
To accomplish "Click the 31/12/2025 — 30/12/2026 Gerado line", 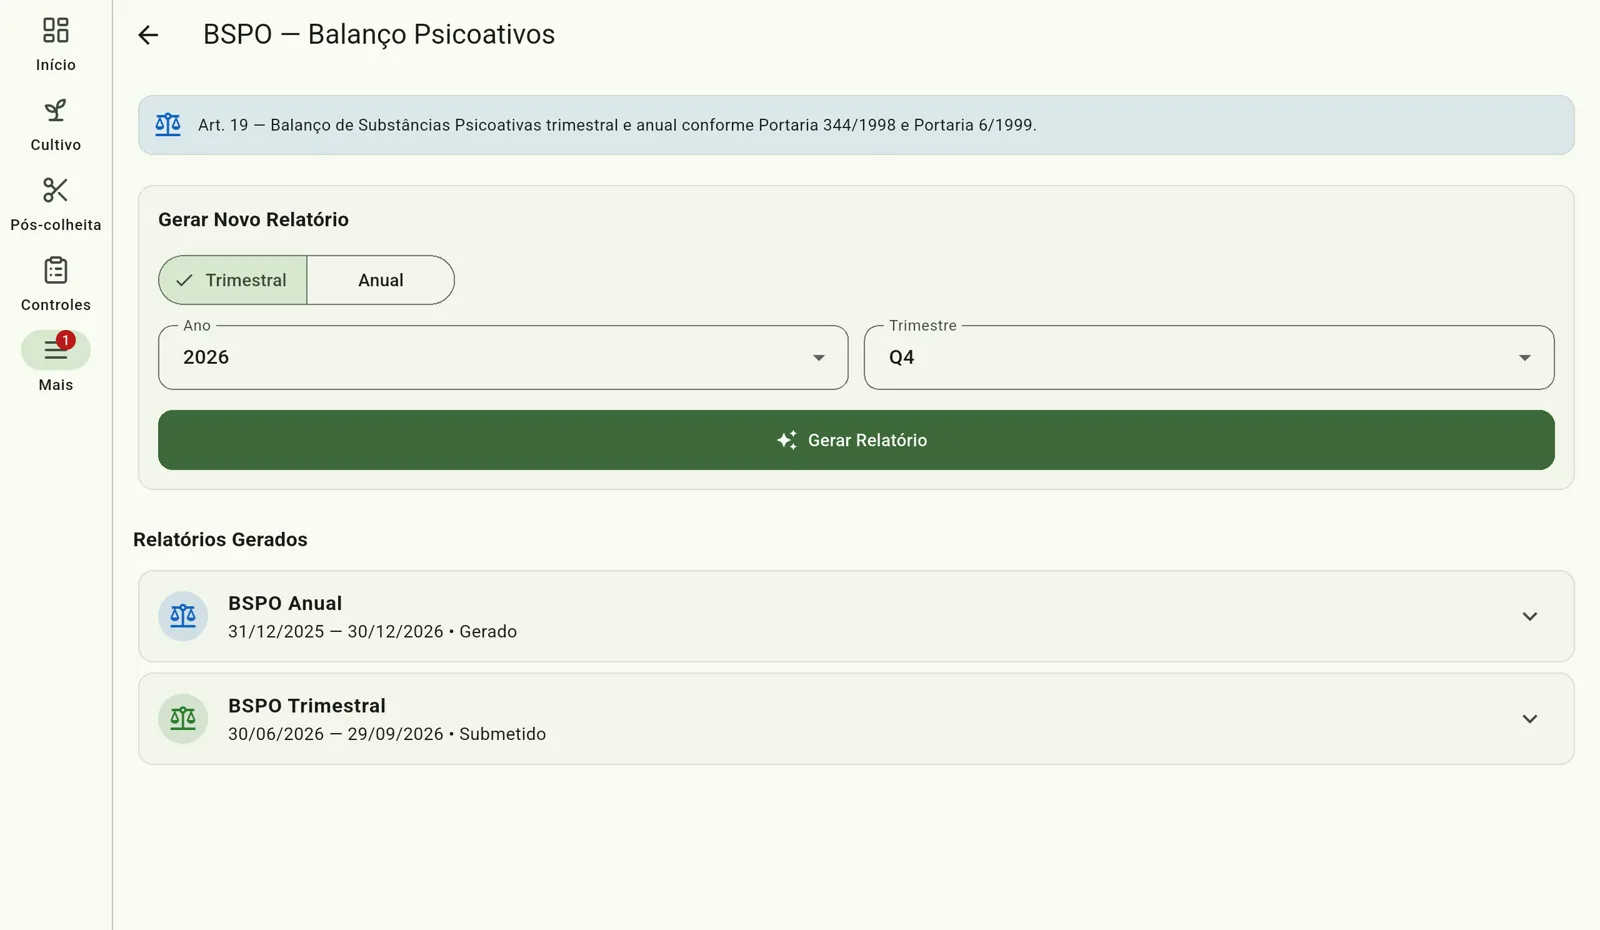I will [372, 632].
